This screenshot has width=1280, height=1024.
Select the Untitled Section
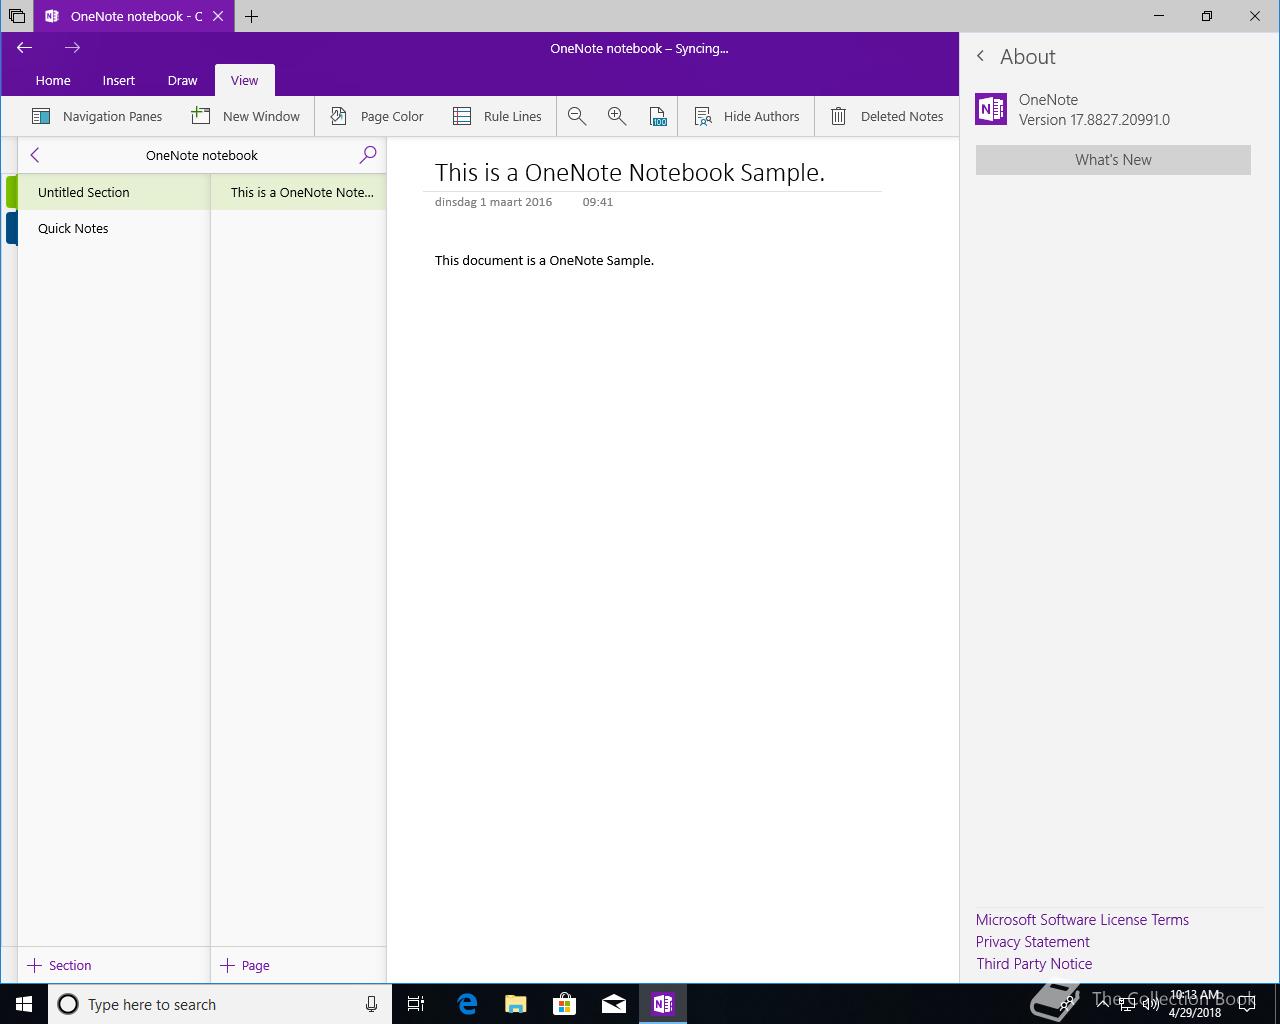coord(114,192)
